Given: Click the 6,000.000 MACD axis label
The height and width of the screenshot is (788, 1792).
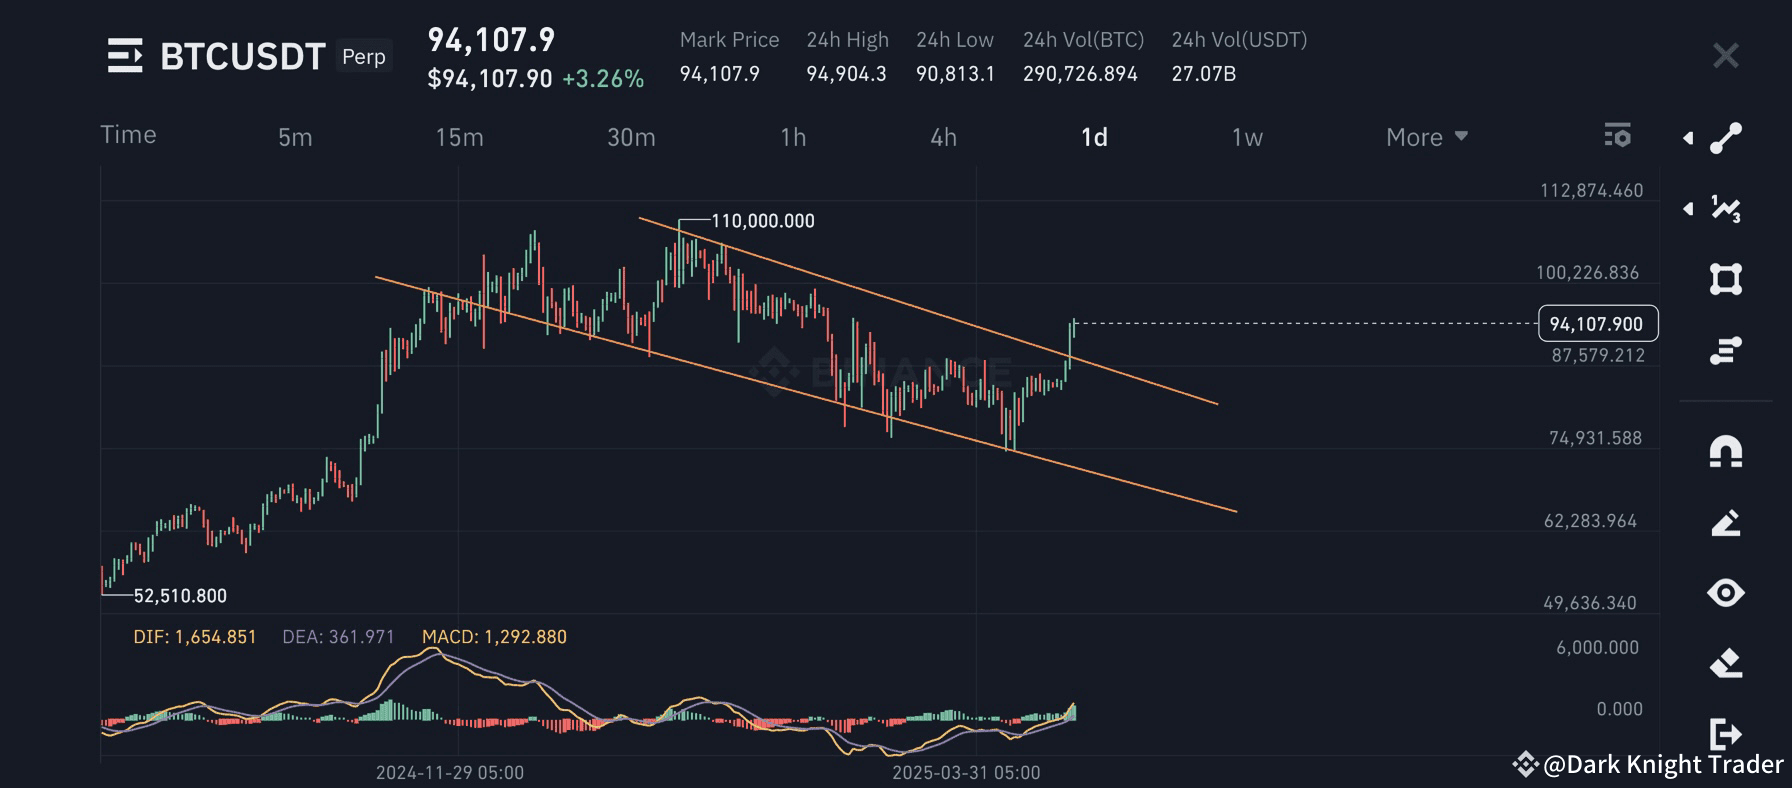Looking at the screenshot, I should pos(1597,648).
